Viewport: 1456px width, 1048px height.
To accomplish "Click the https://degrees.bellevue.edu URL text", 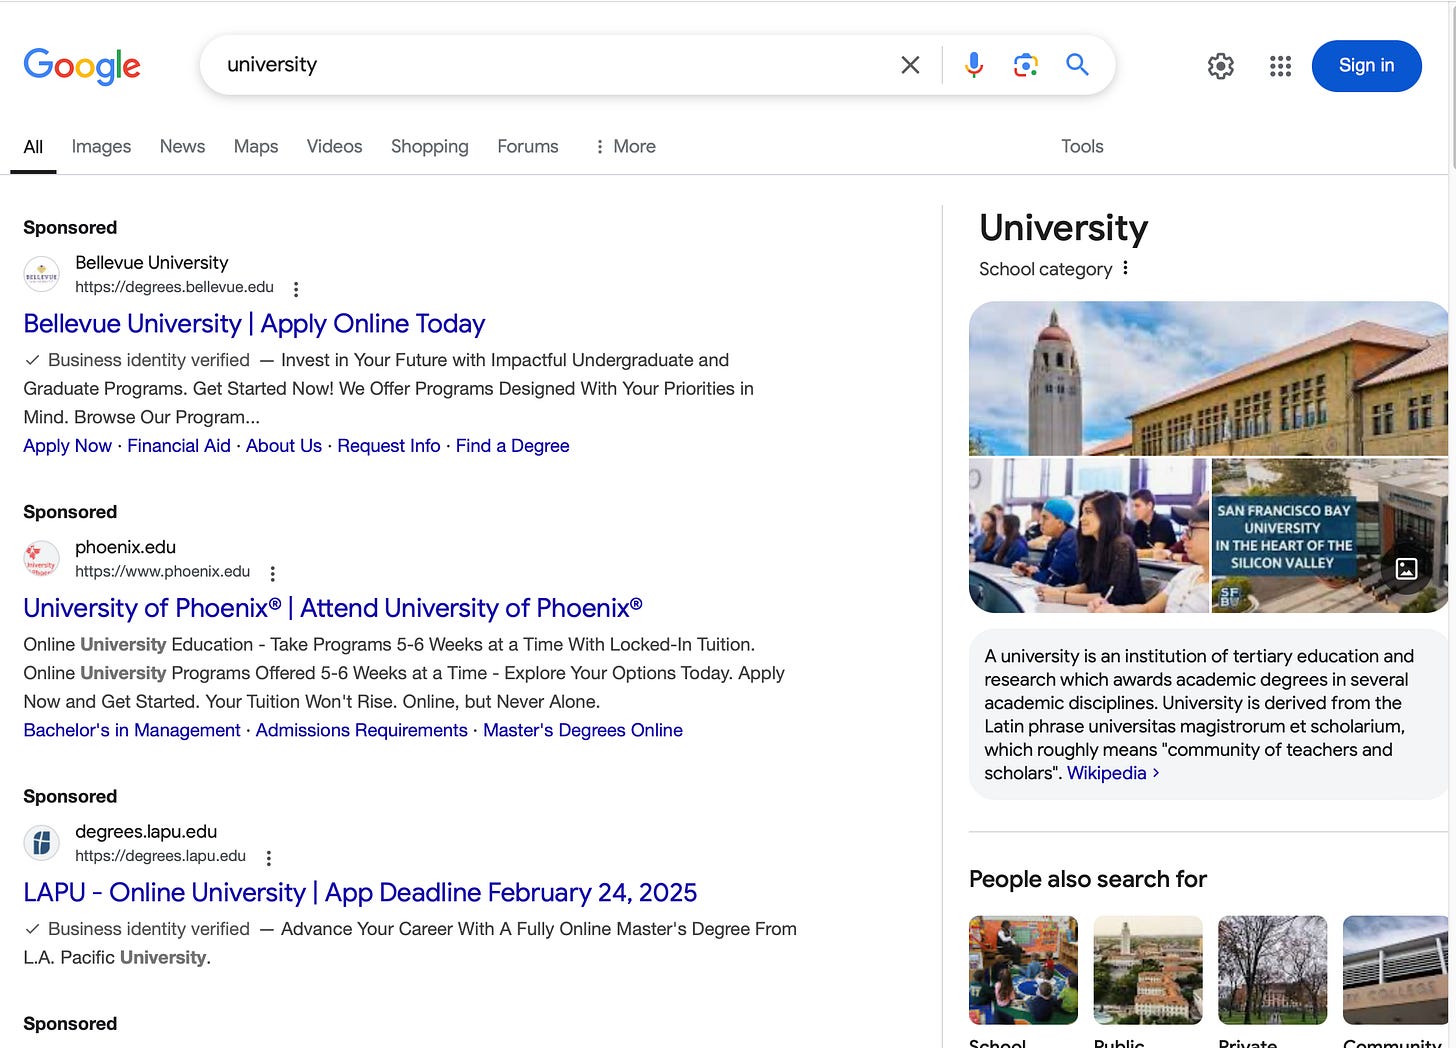I will coord(174,287).
